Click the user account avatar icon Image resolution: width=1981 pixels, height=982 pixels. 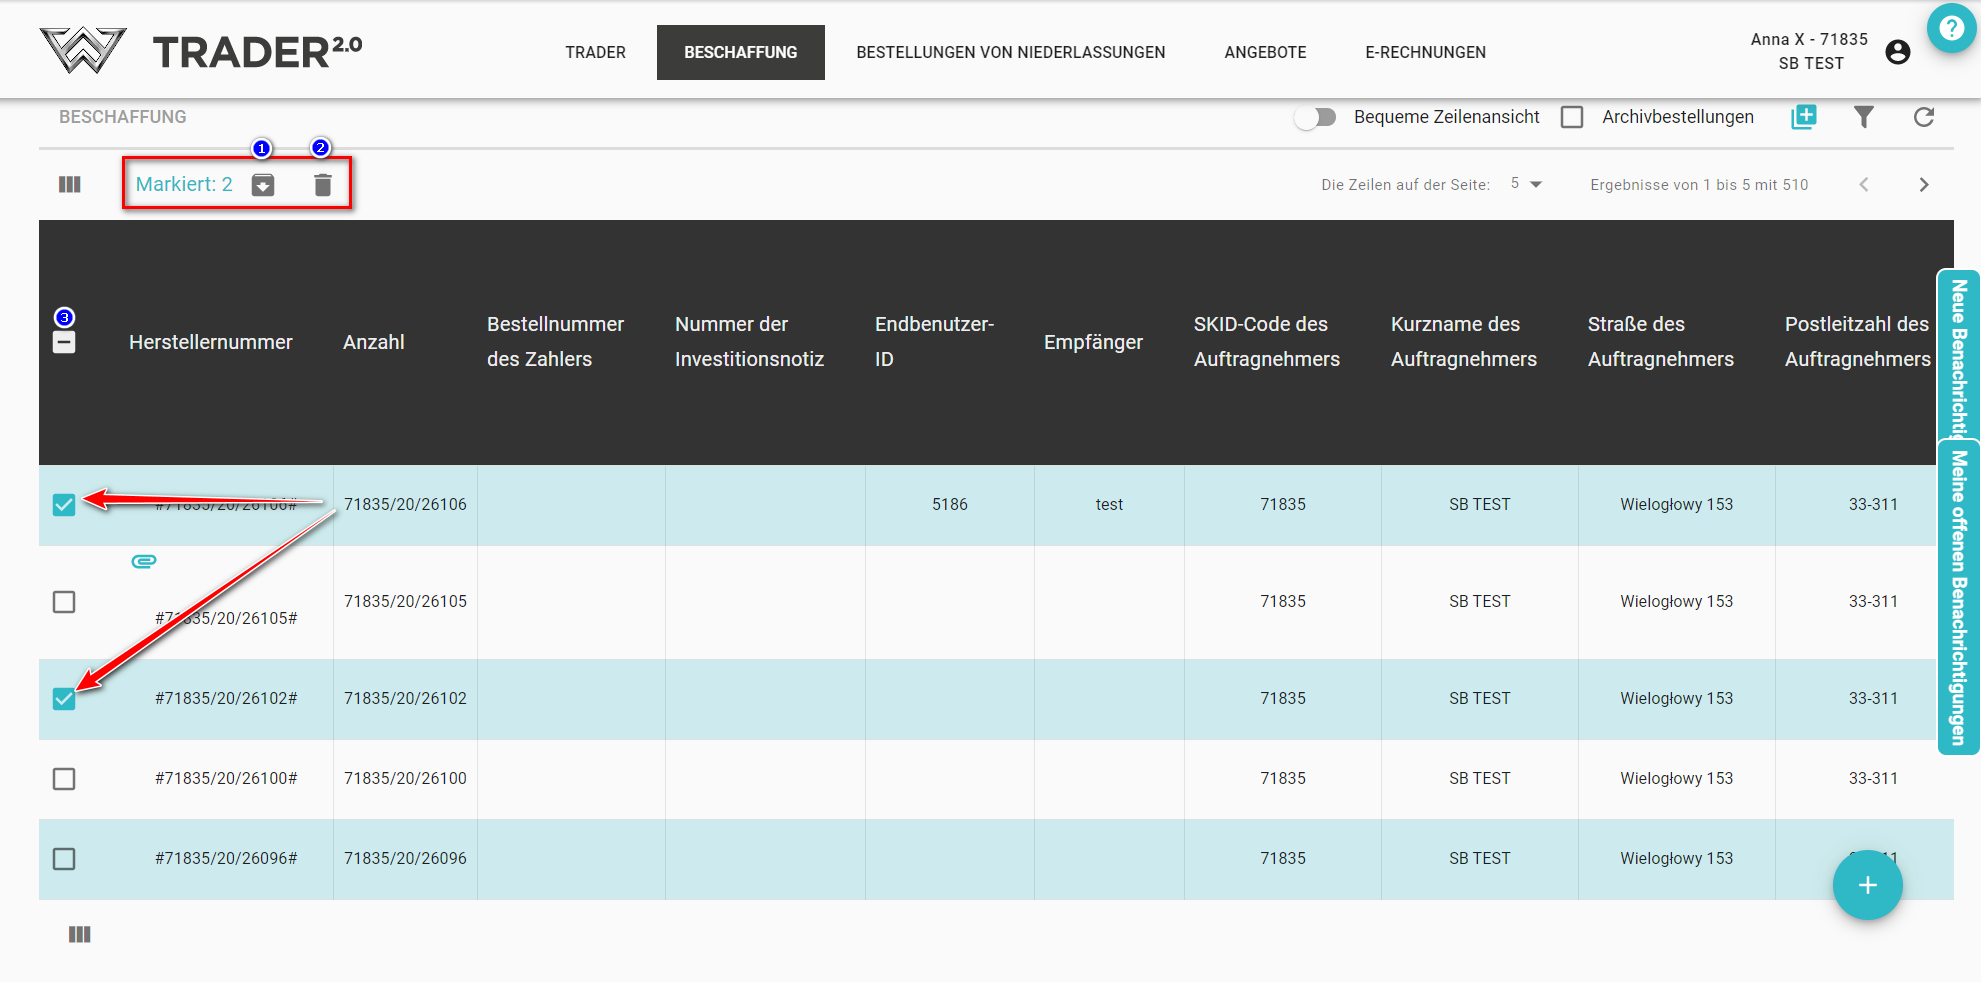coord(1897,52)
